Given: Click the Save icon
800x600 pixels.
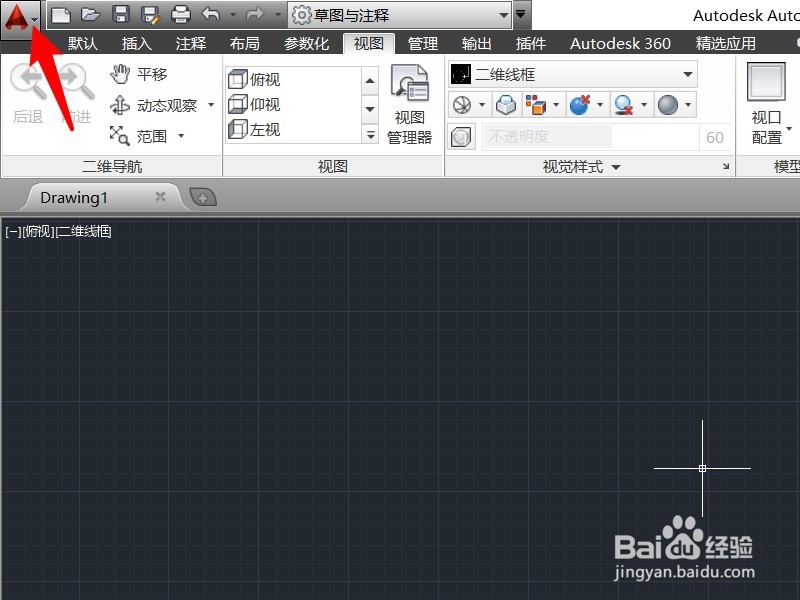Looking at the screenshot, I should pyautogui.click(x=119, y=13).
